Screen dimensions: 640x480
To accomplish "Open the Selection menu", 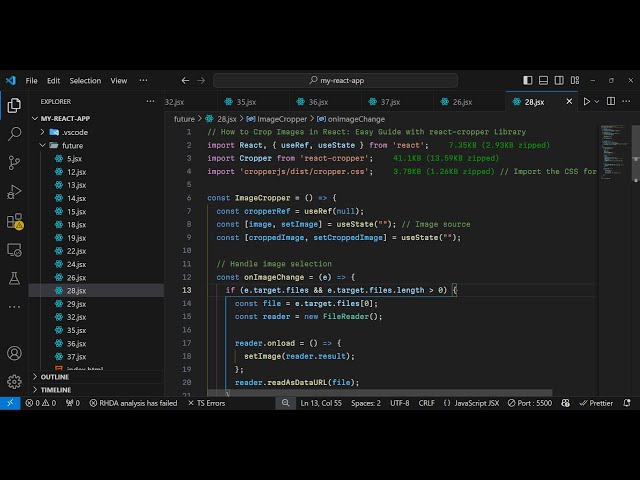I will (x=85, y=80).
